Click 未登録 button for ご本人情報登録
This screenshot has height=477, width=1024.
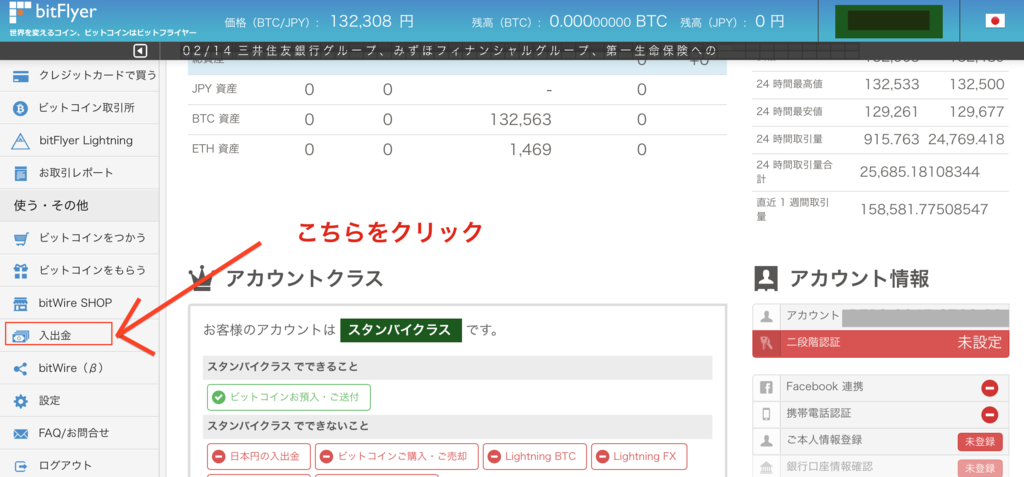click(980, 441)
